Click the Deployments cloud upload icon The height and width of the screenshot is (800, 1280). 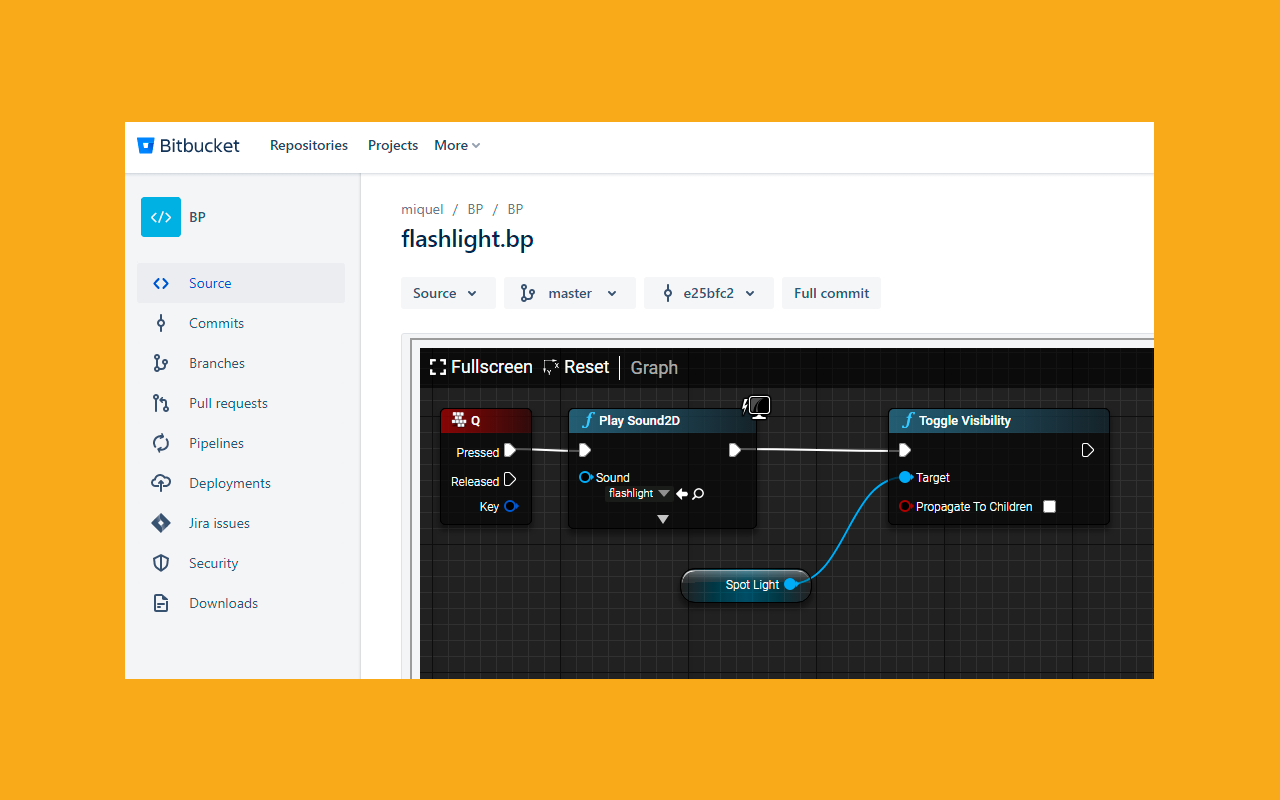pyautogui.click(x=161, y=483)
